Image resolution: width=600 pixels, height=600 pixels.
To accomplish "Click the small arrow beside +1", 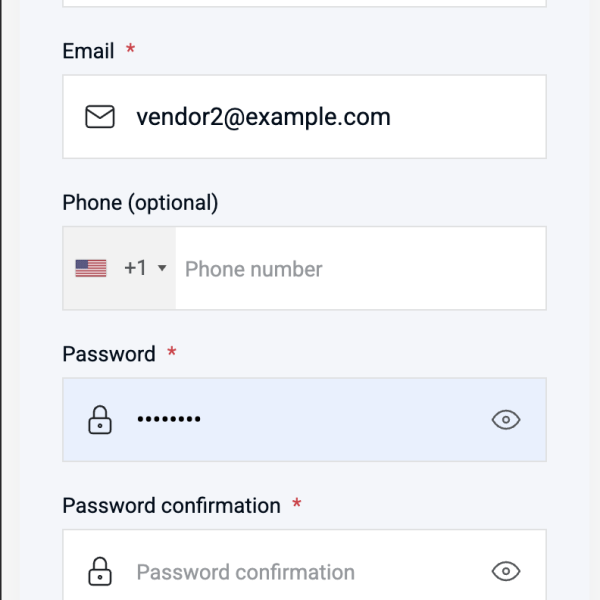I will (162, 269).
